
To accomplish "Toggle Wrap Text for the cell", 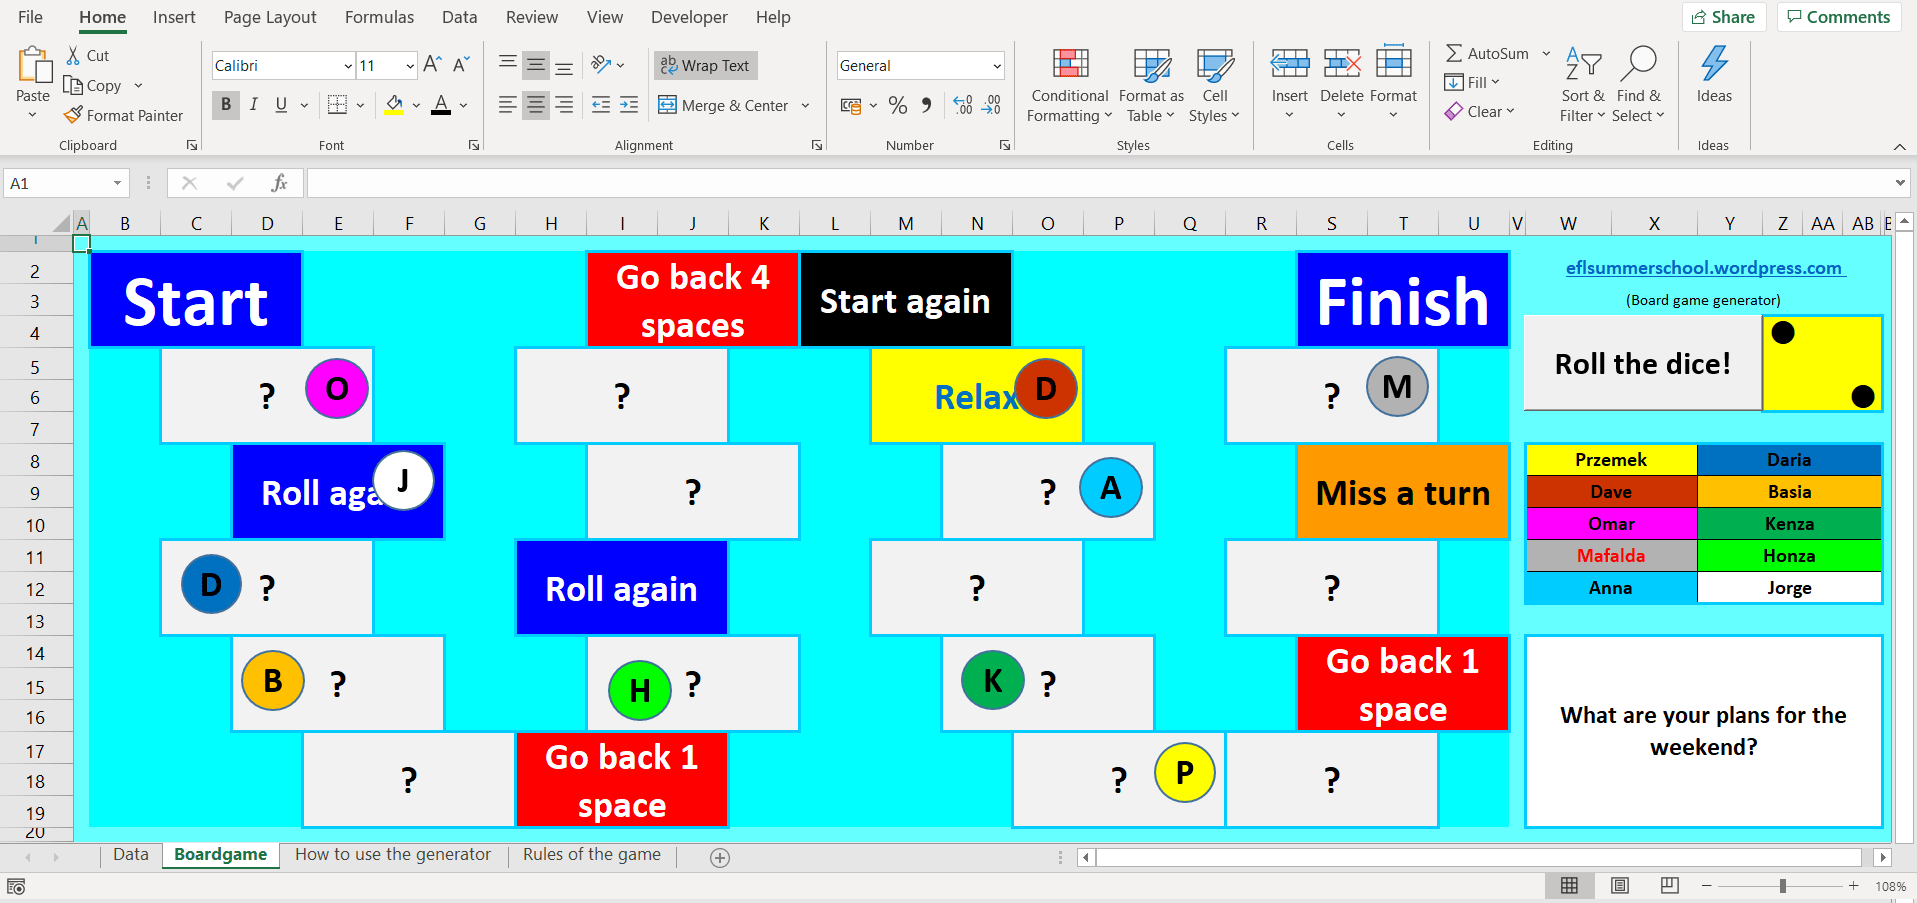I will point(705,65).
